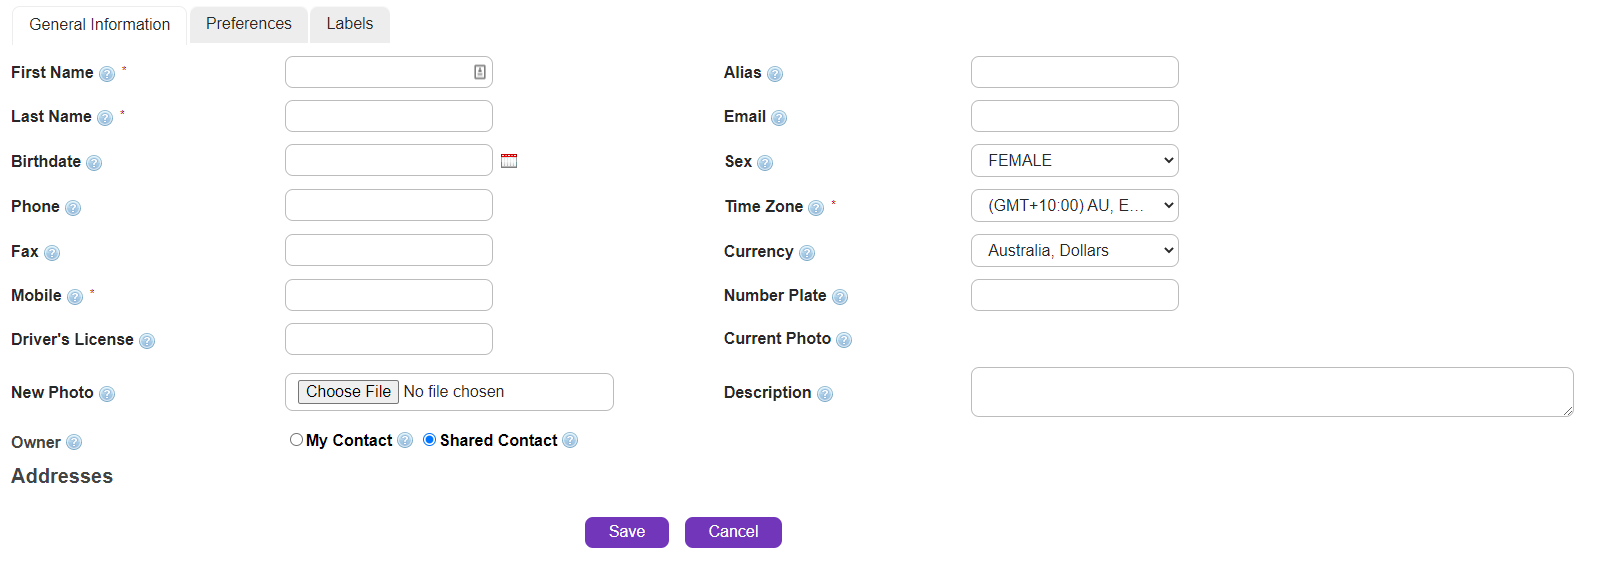
Task: Click help icon beside Current Photo
Action: point(844,340)
